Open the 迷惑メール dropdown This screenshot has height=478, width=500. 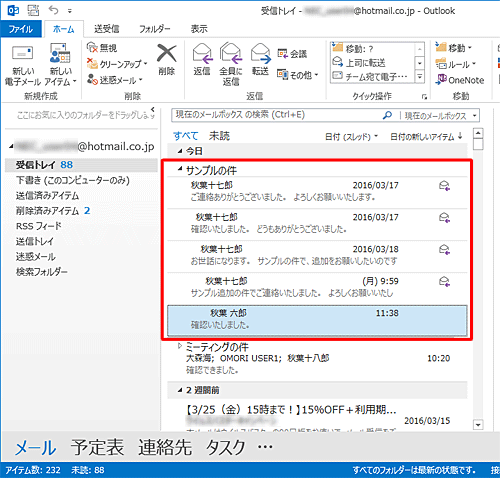coord(115,80)
